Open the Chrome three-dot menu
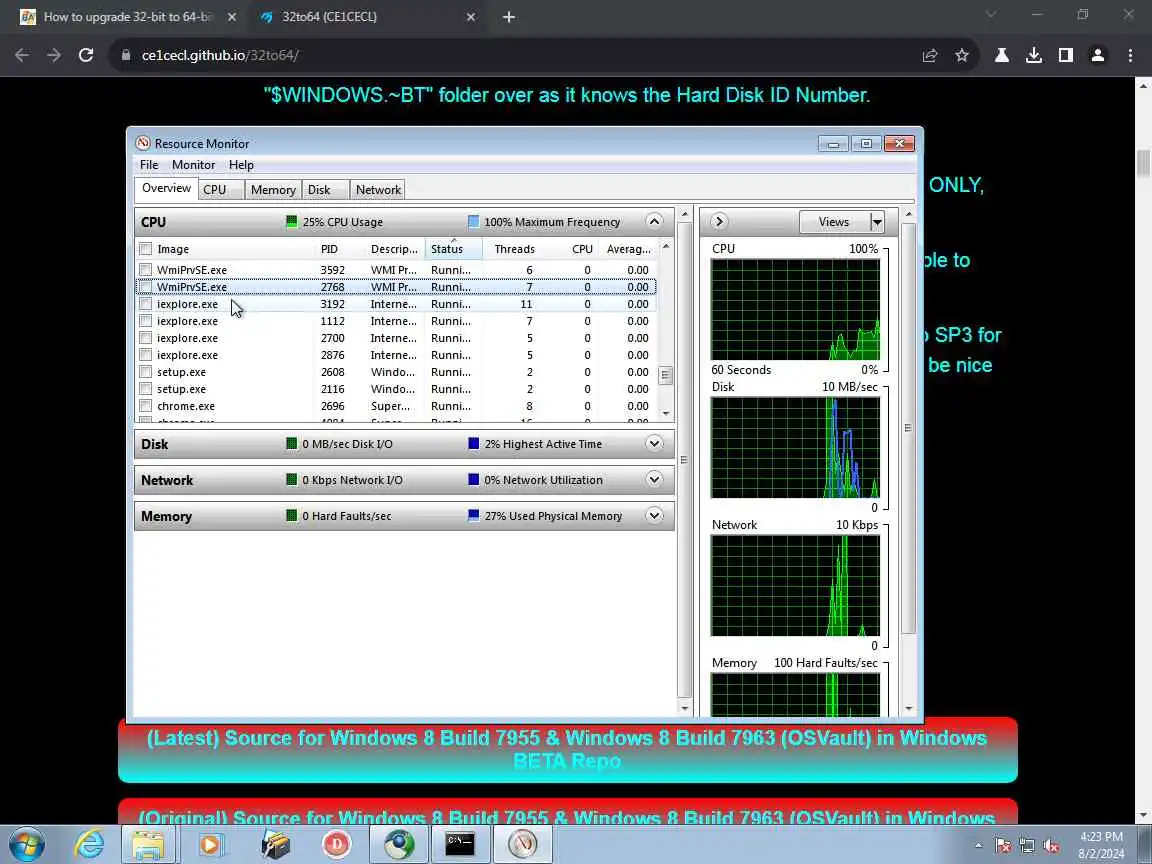1152x864 pixels. pyautogui.click(x=1130, y=55)
